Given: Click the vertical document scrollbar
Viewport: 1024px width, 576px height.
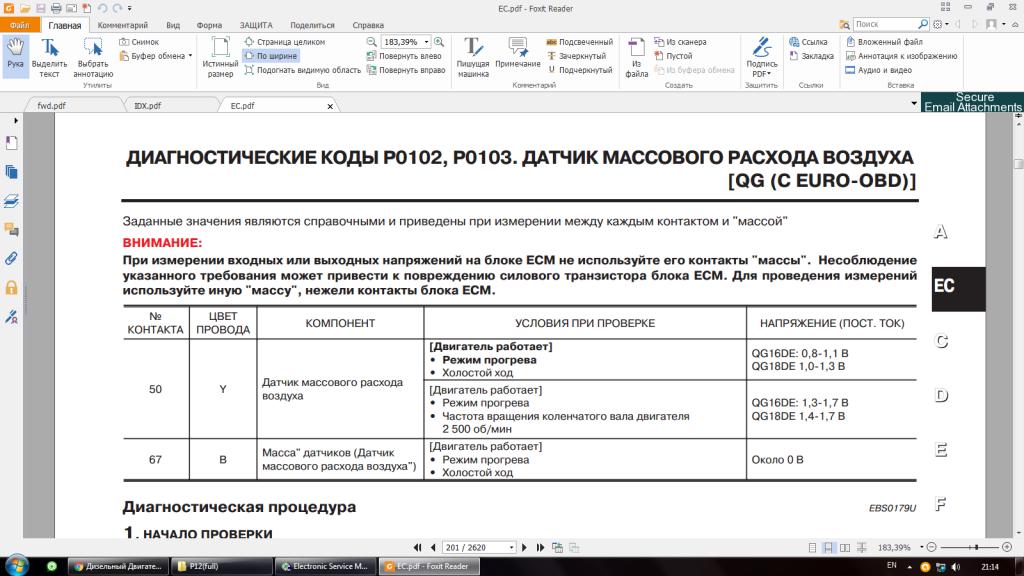Looking at the screenshot, I should click(1018, 325).
